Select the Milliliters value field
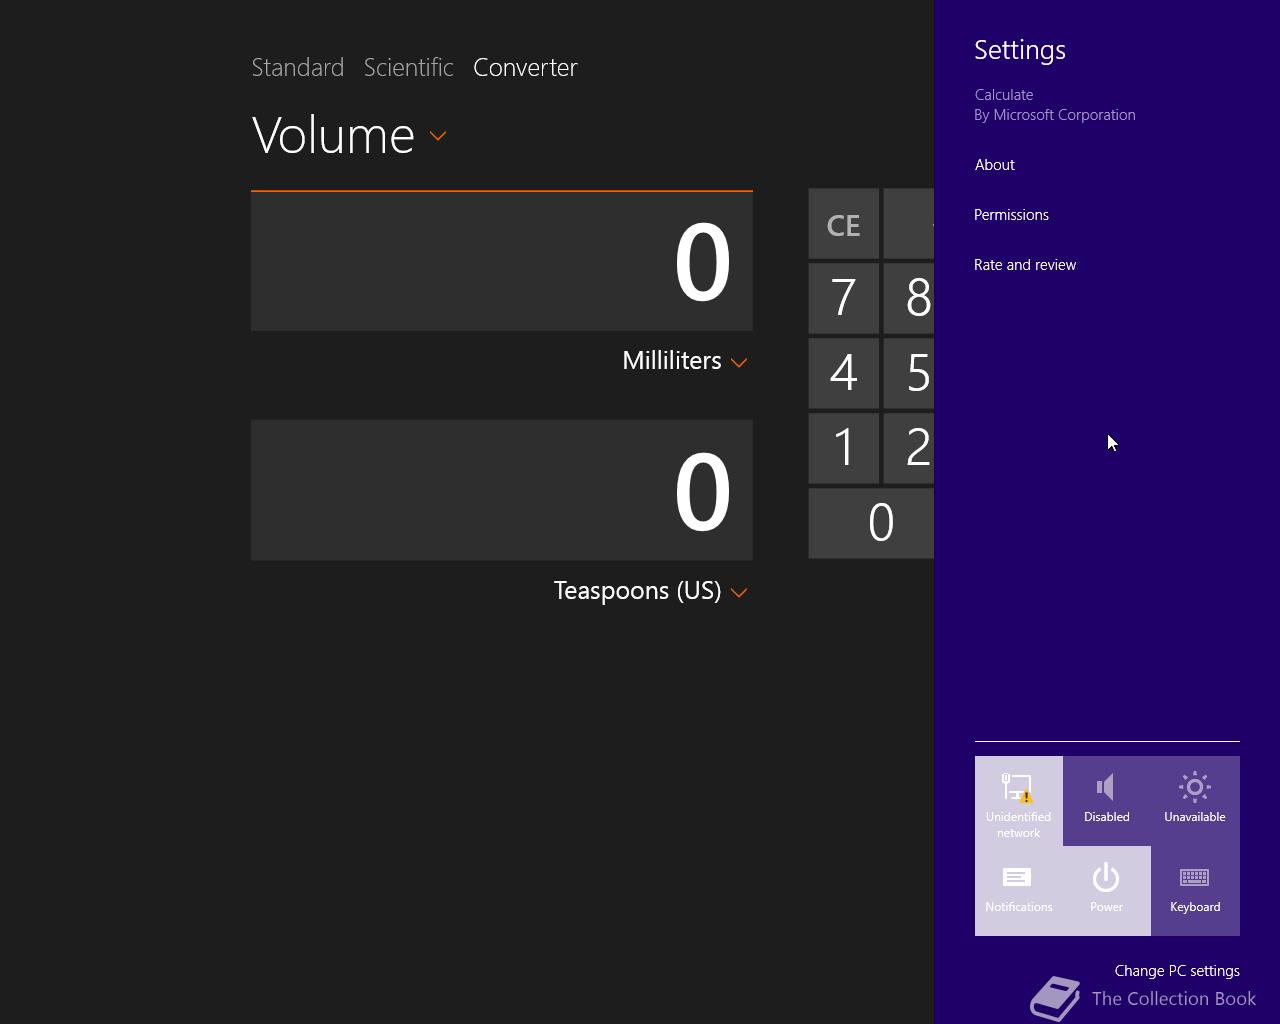The image size is (1280, 1024). (502, 261)
